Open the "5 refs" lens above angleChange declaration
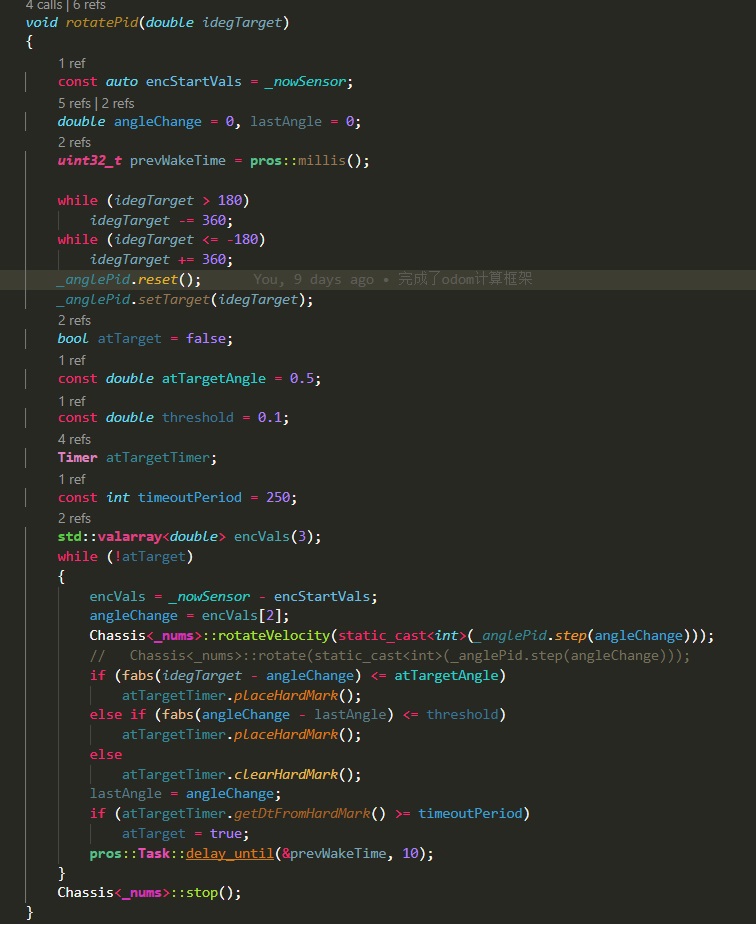The image size is (756, 925). [74, 103]
